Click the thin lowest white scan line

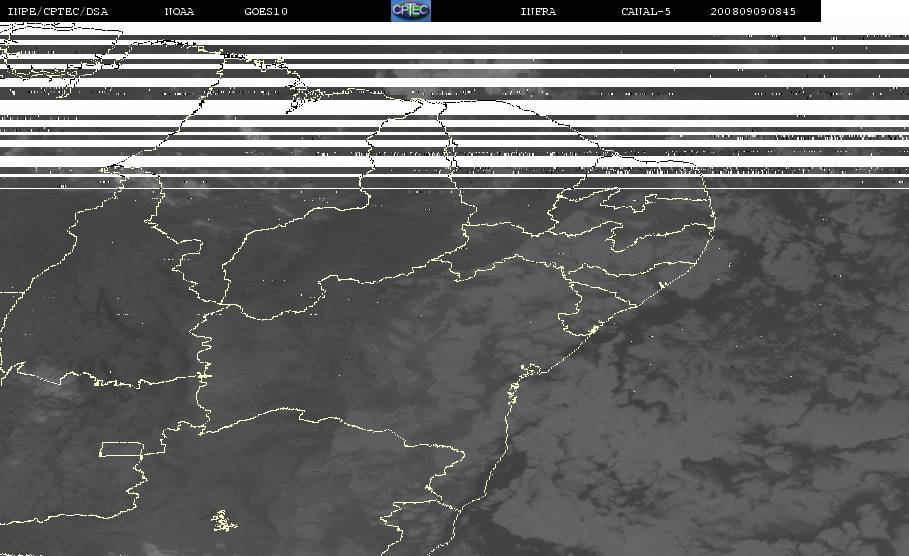coord(454,188)
